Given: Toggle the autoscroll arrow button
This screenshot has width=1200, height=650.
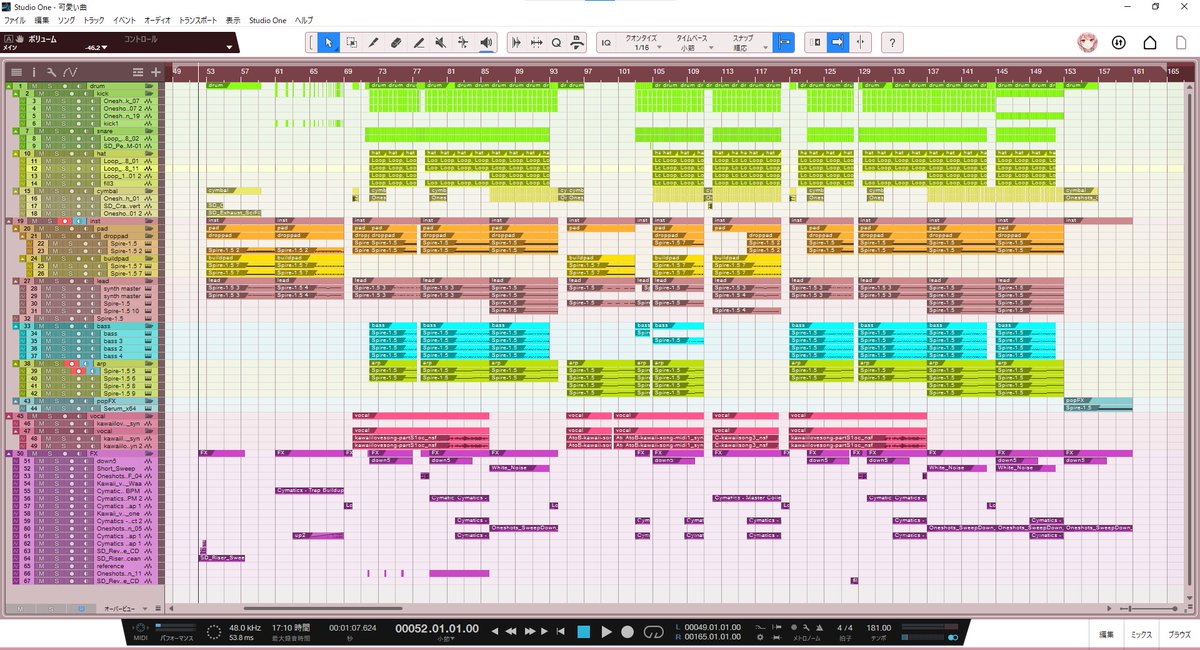Looking at the screenshot, I should 837,42.
